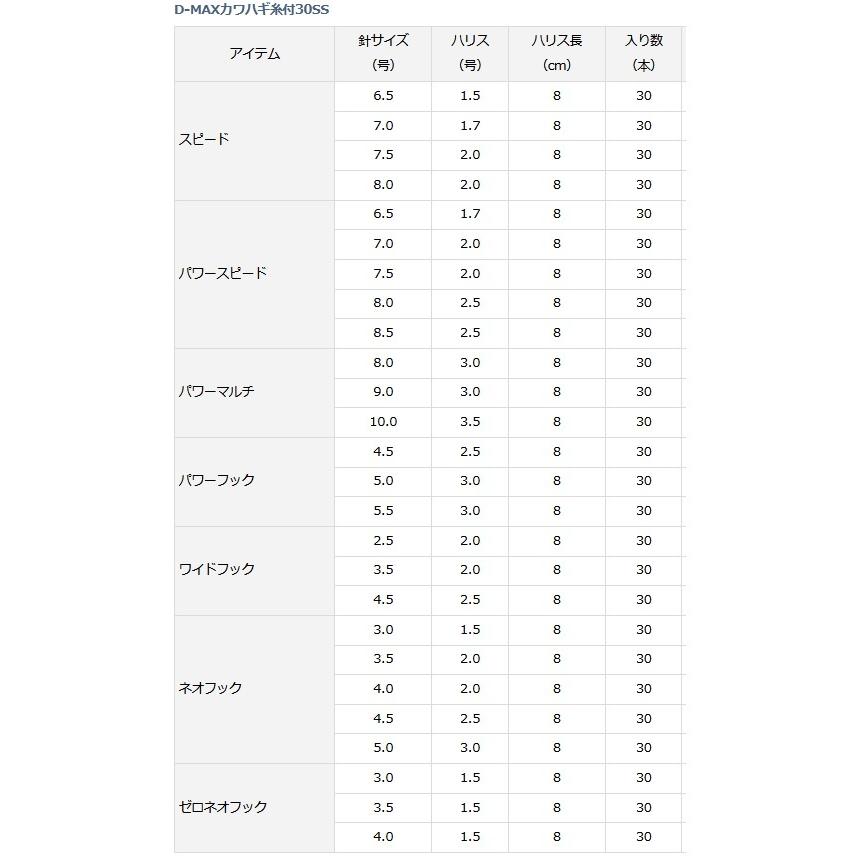Select needle size 5.5 under パワーフック
The height and width of the screenshot is (857, 857).
[383, 511]
